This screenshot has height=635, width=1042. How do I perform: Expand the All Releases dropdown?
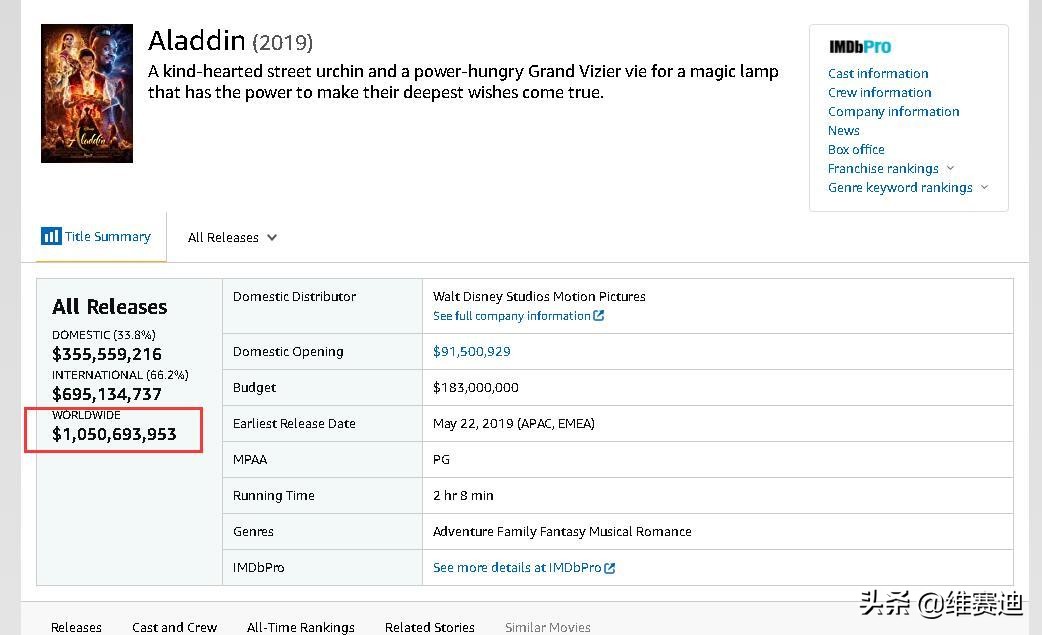[x=232, y=237]
